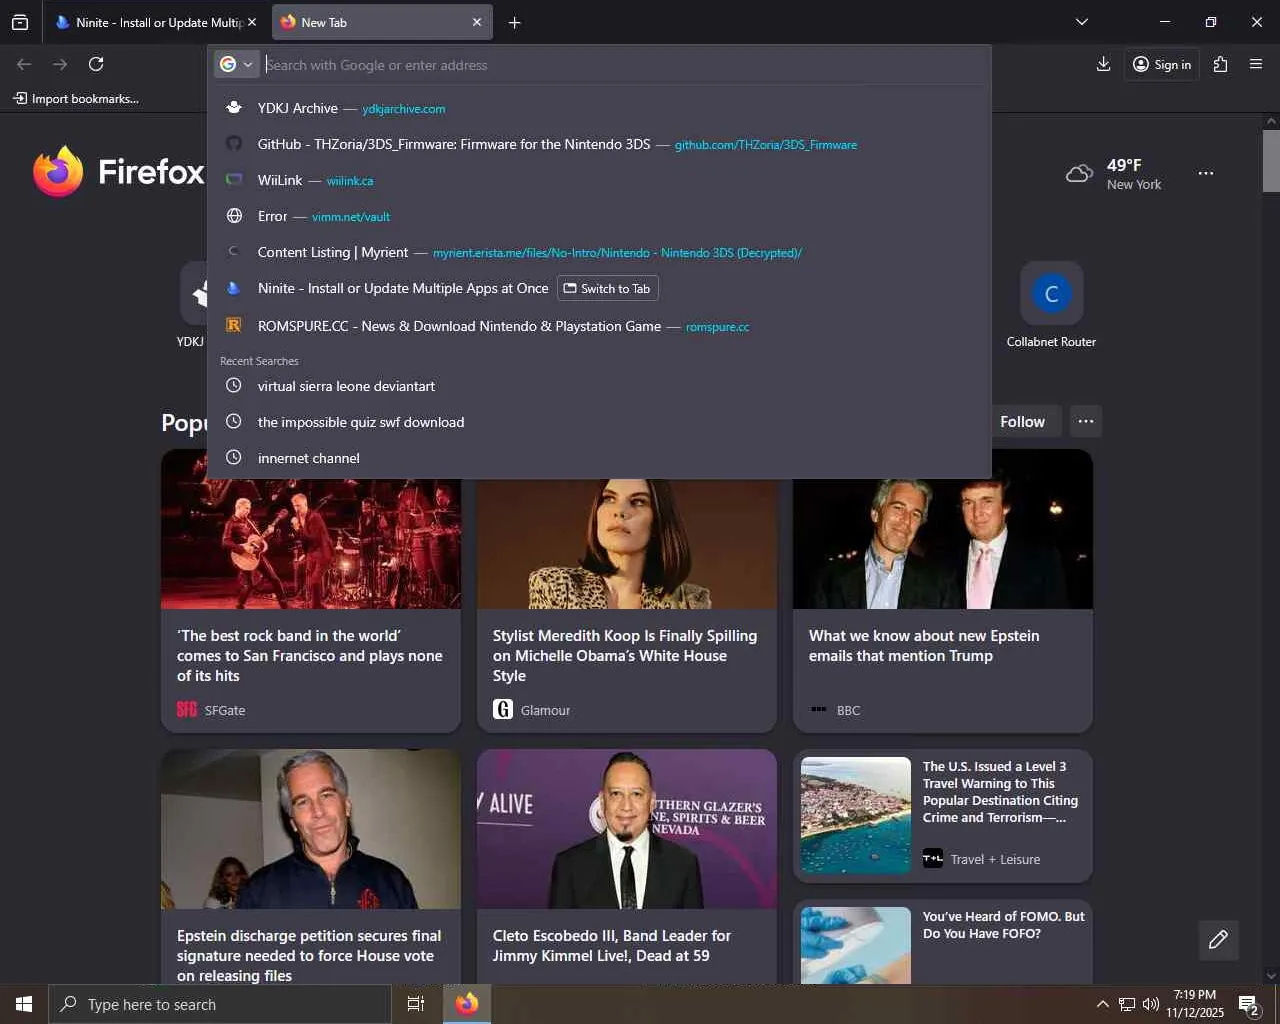
Task: Show hidden system tray icons
Action: pos(1102,1004)
